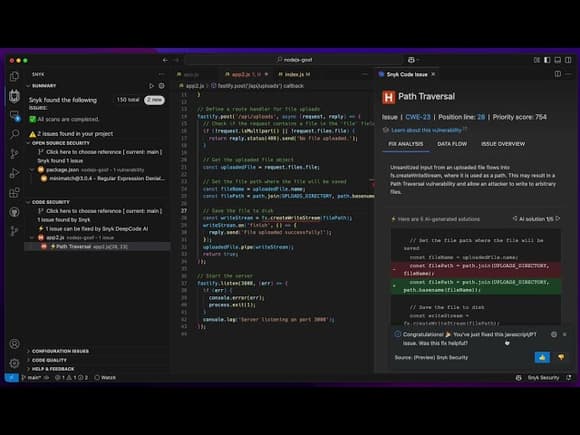Open the CWE-23 link

click(418, 117)
